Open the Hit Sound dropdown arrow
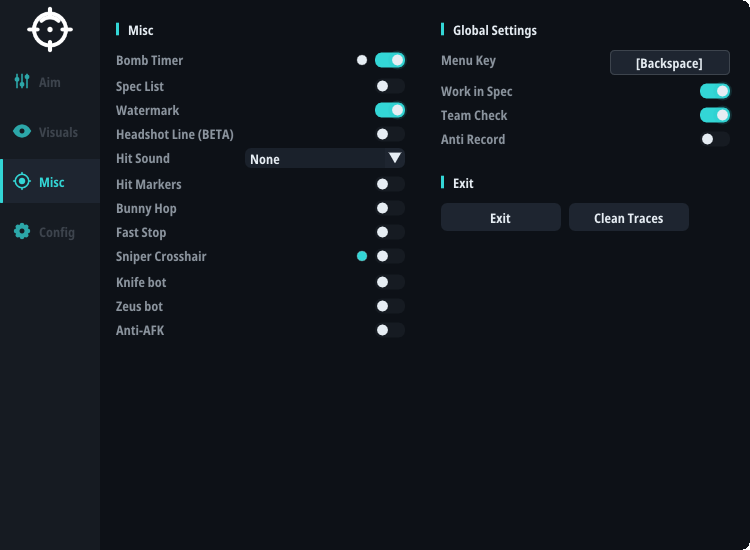 point(395,158)
